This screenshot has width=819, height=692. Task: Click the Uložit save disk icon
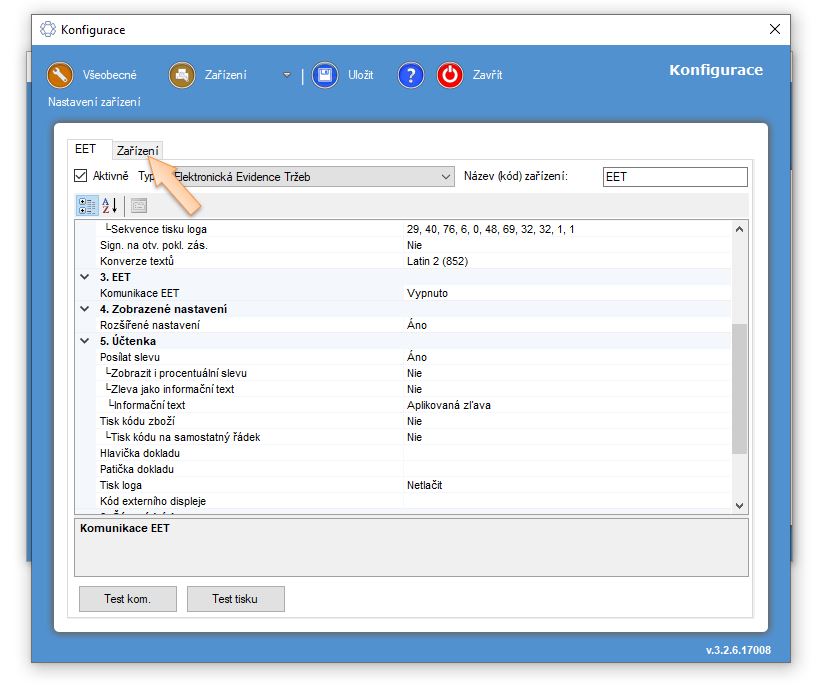(324, 75)
